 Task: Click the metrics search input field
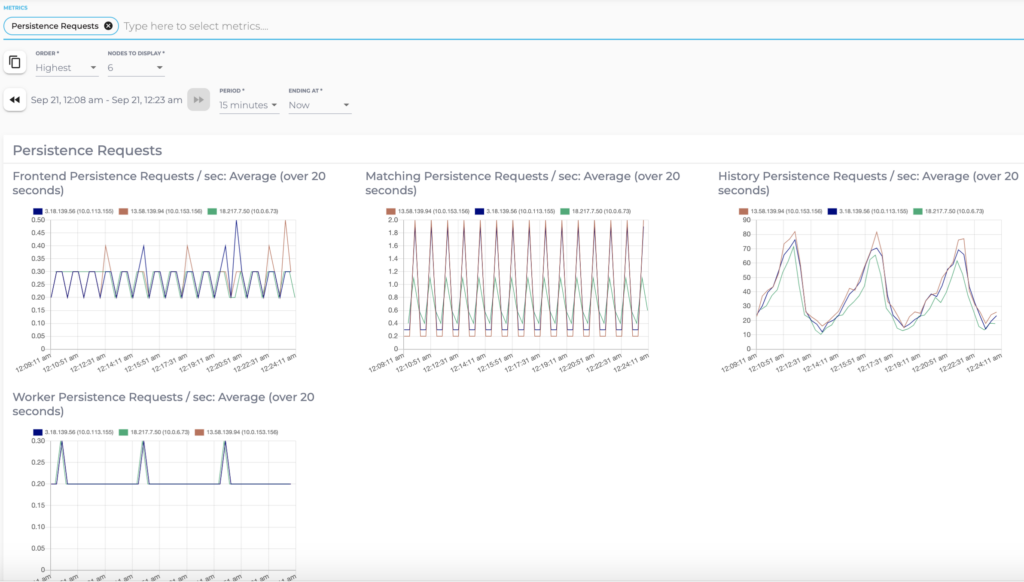pyautogui.click(x=250, y=26)
